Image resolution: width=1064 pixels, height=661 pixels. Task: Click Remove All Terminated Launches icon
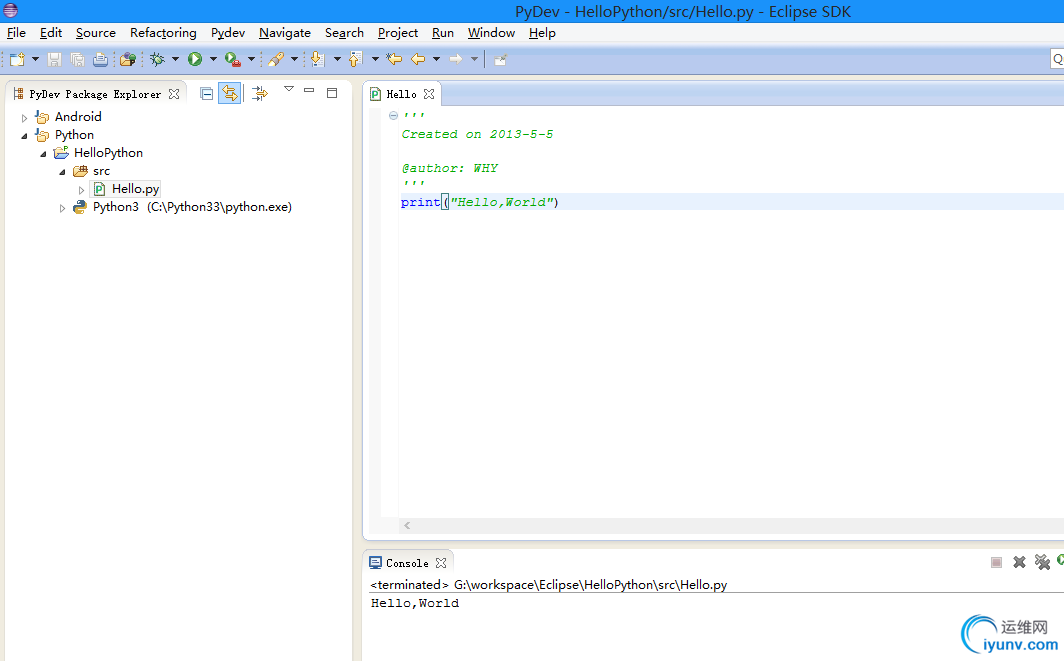pyautogui.click(x=1042, y=562)
